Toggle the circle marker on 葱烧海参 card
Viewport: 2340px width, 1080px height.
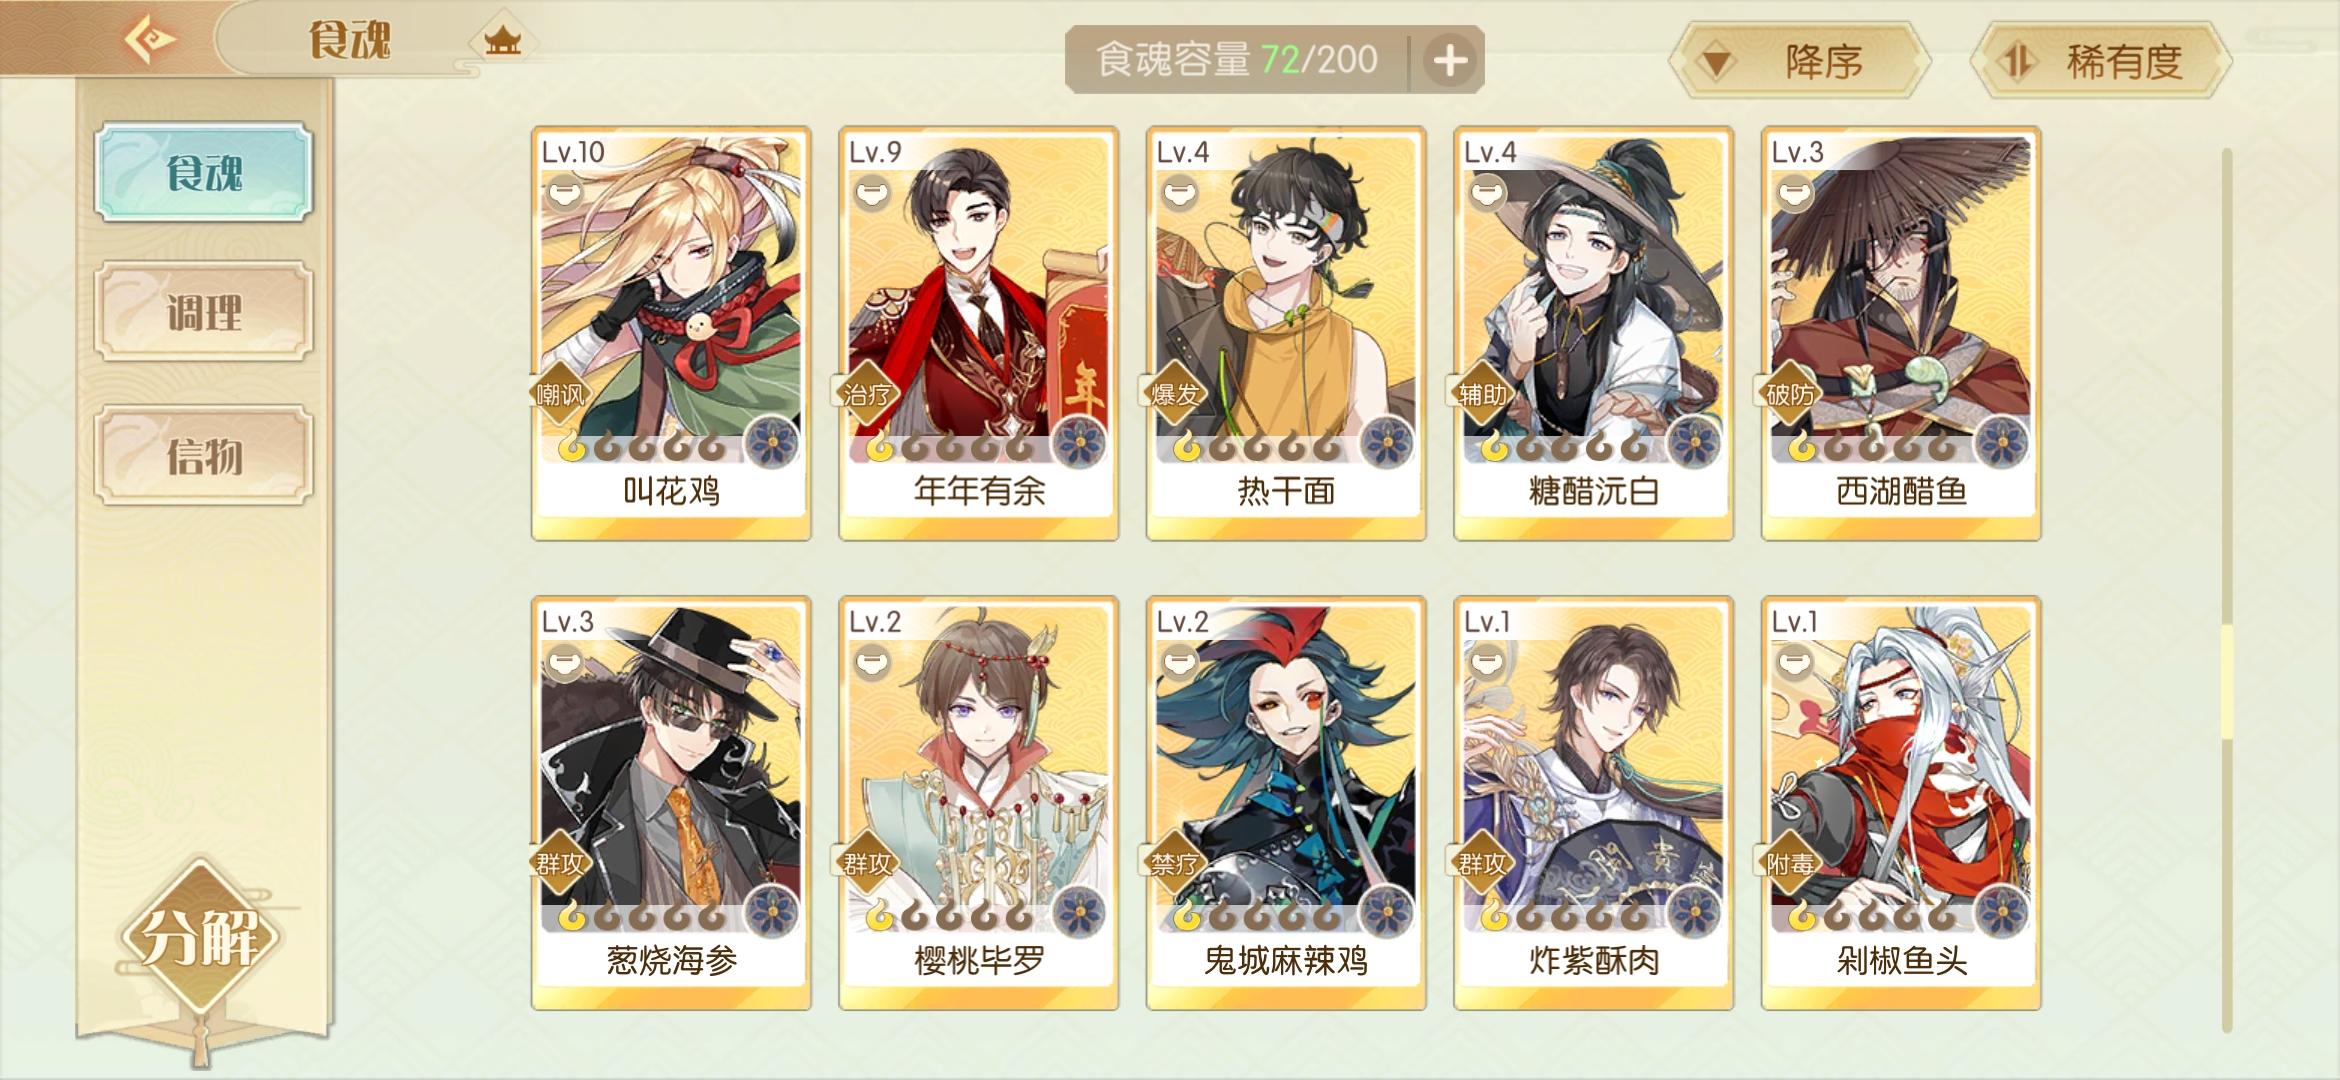[563, 661]
